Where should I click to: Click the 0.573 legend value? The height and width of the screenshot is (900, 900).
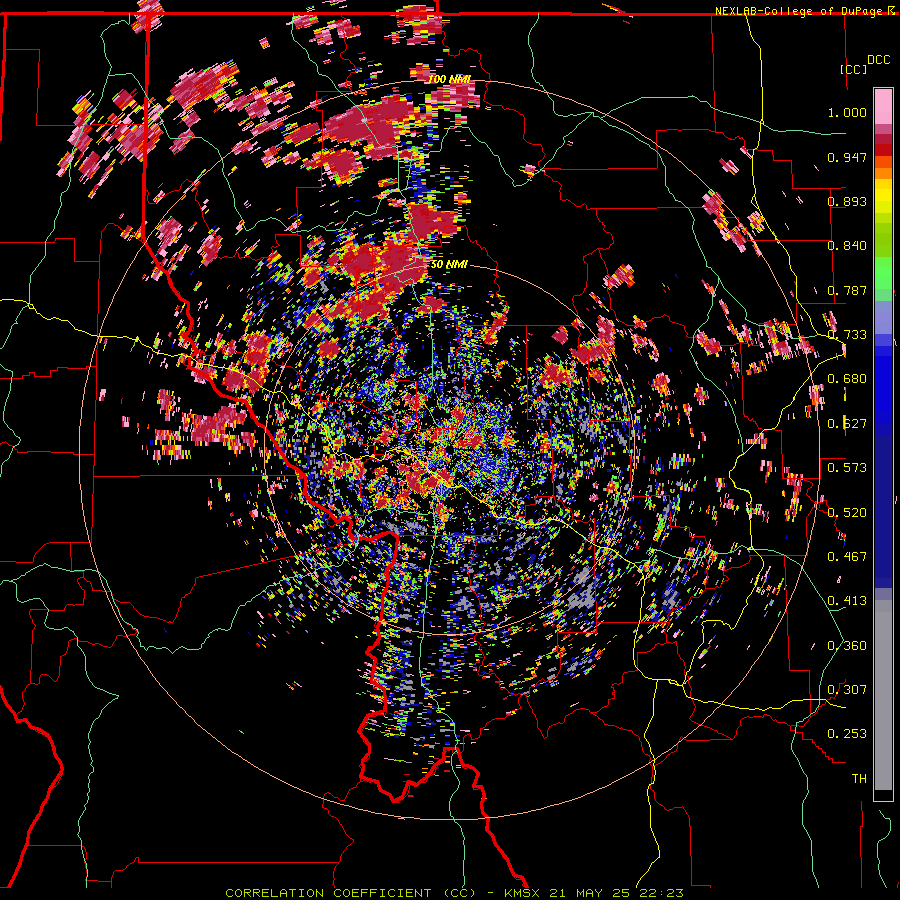pos(847,468)
